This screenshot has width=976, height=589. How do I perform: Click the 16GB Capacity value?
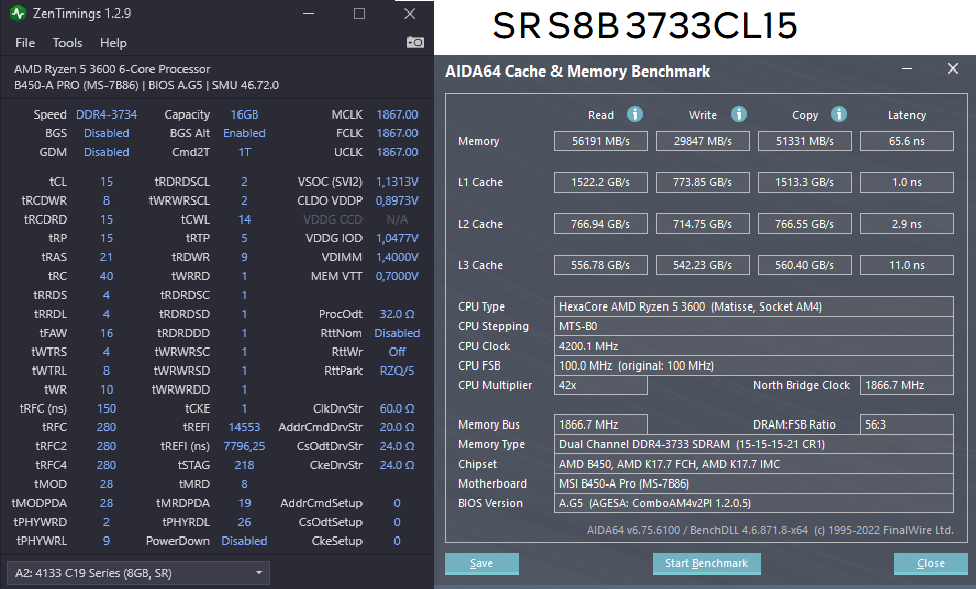244,115
